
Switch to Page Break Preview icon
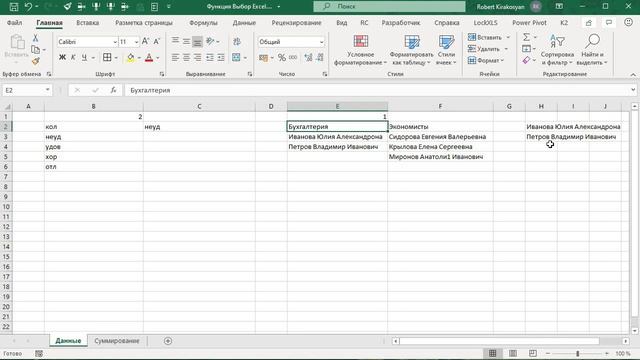click(x=533, y=353)
